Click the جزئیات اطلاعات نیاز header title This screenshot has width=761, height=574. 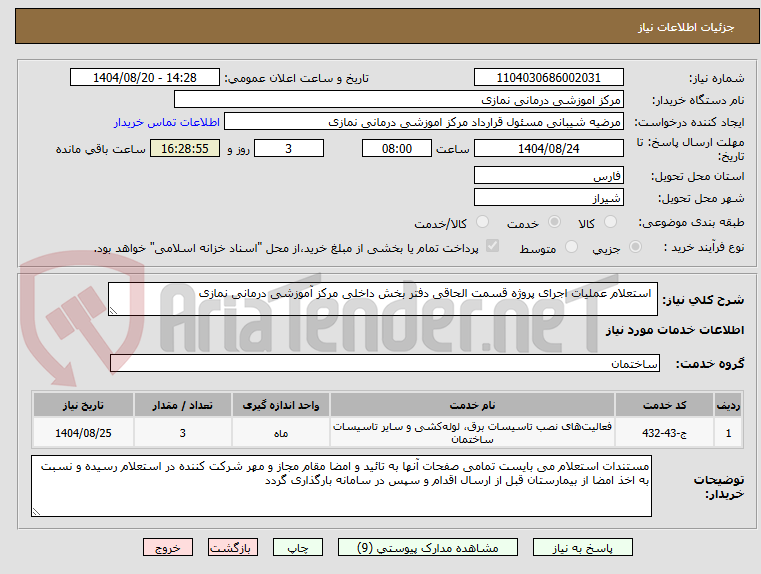686,27
